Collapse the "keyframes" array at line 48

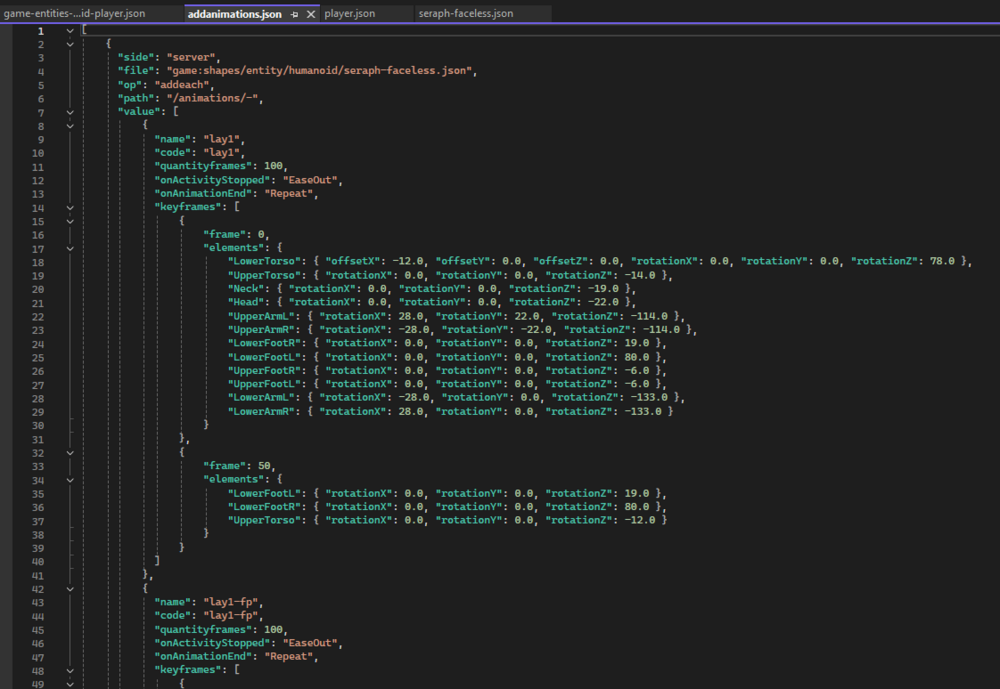point(70,670)
